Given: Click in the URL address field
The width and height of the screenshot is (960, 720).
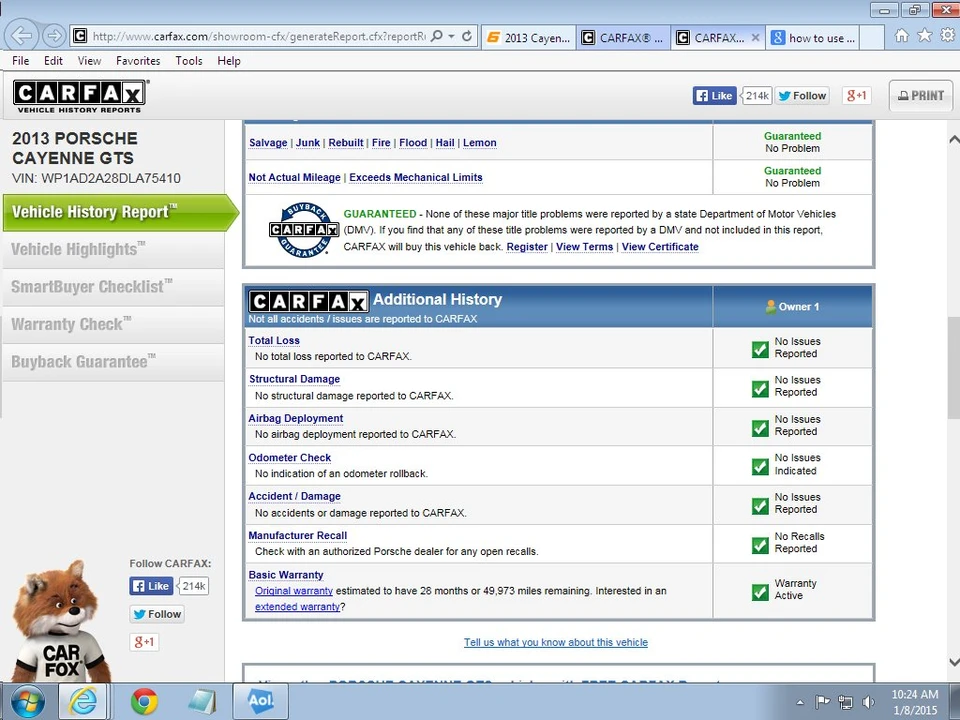Looking at the screenshot, I should click(x=258, y=36).
